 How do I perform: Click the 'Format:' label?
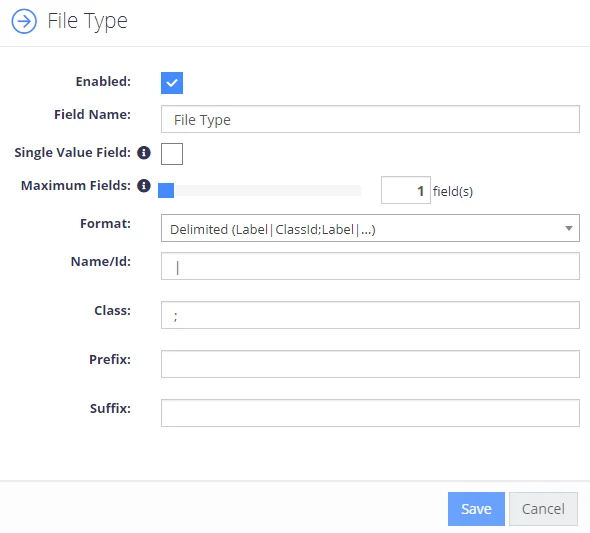[x=105, y=224]
